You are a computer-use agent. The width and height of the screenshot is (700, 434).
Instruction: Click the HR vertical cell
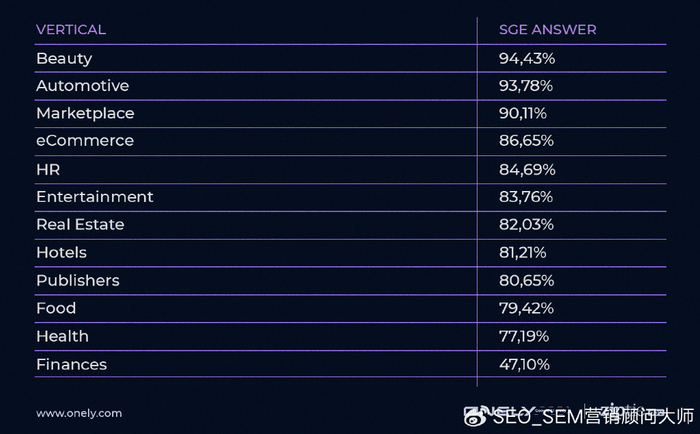pyautogui.click(x=48, y=170)
